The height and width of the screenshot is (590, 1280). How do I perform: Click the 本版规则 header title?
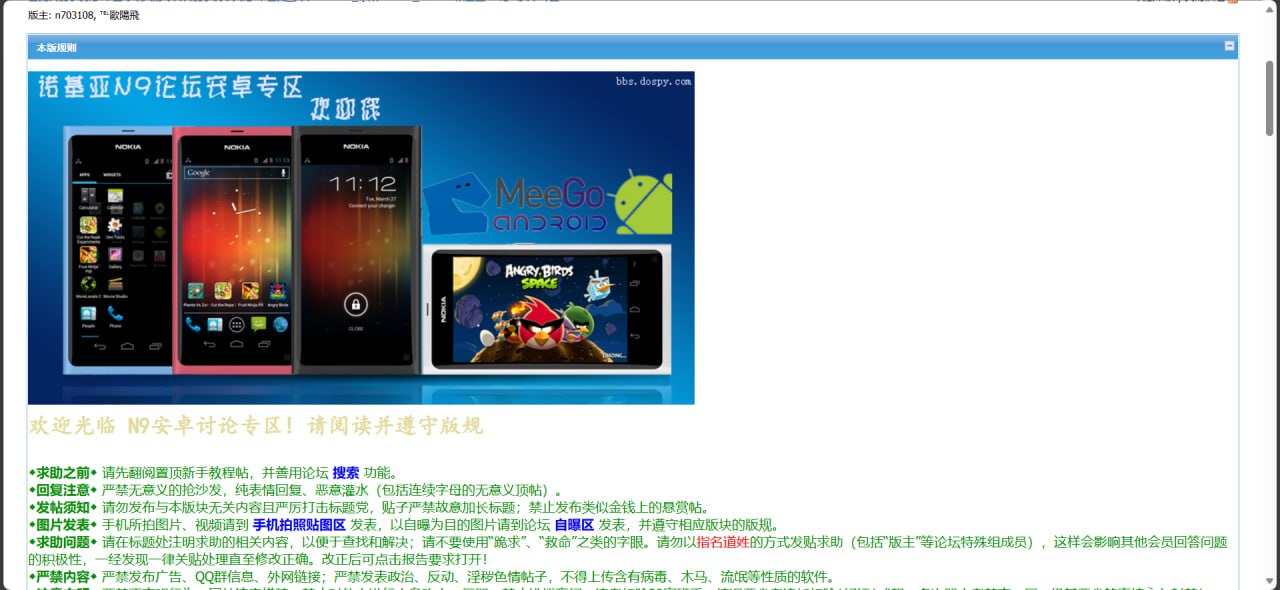point(56,47)
